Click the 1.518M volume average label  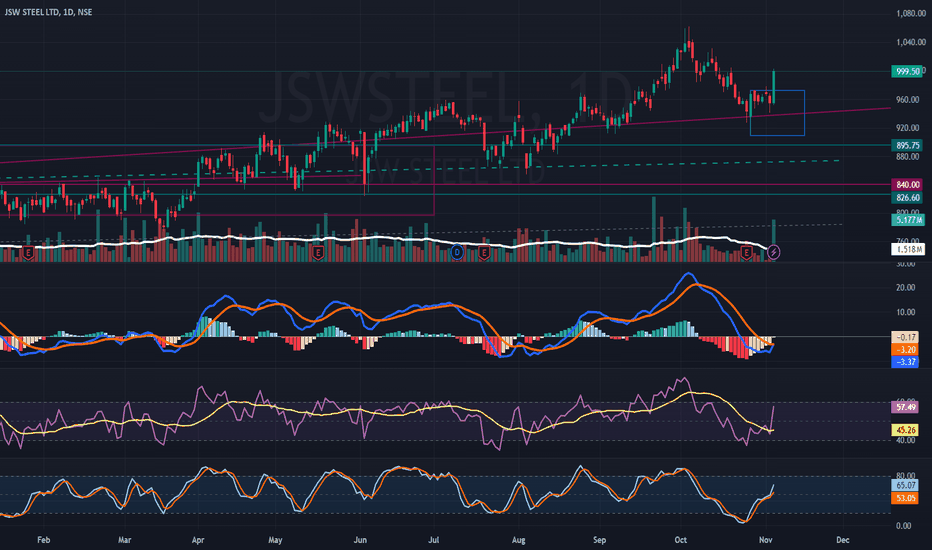coord(908,249)
